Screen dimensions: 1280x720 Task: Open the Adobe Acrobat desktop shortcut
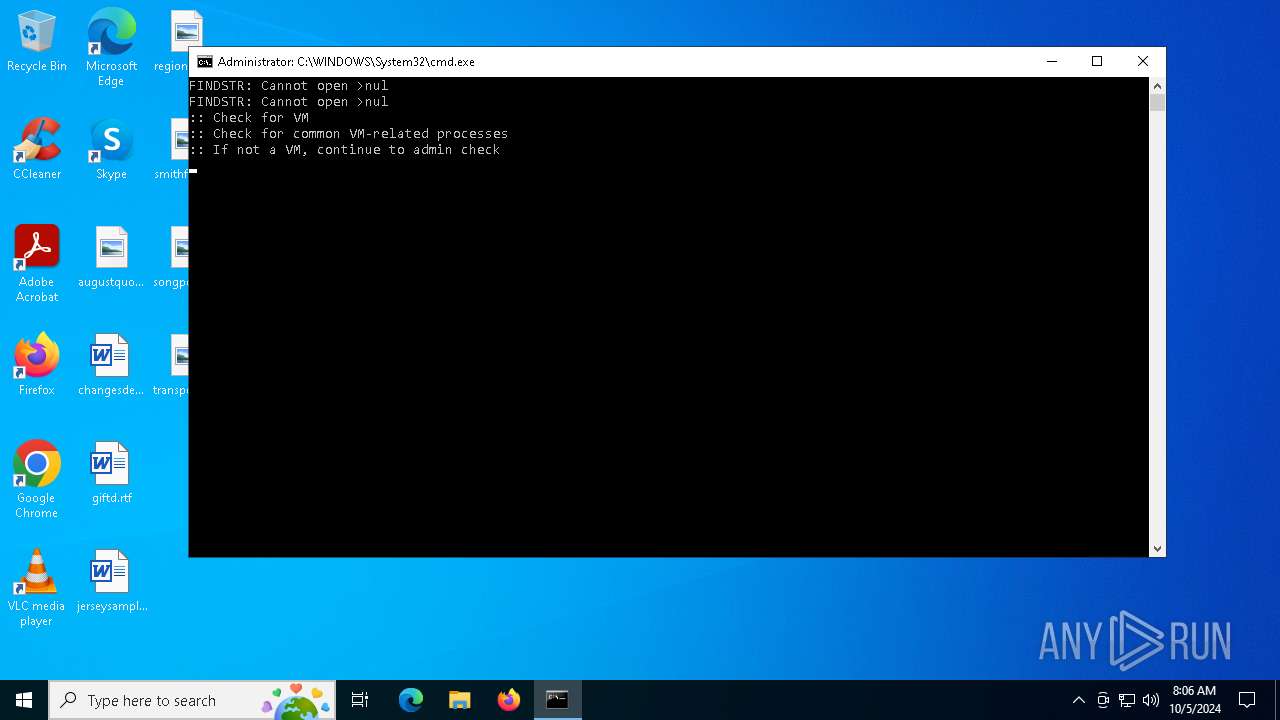[37, 264]
